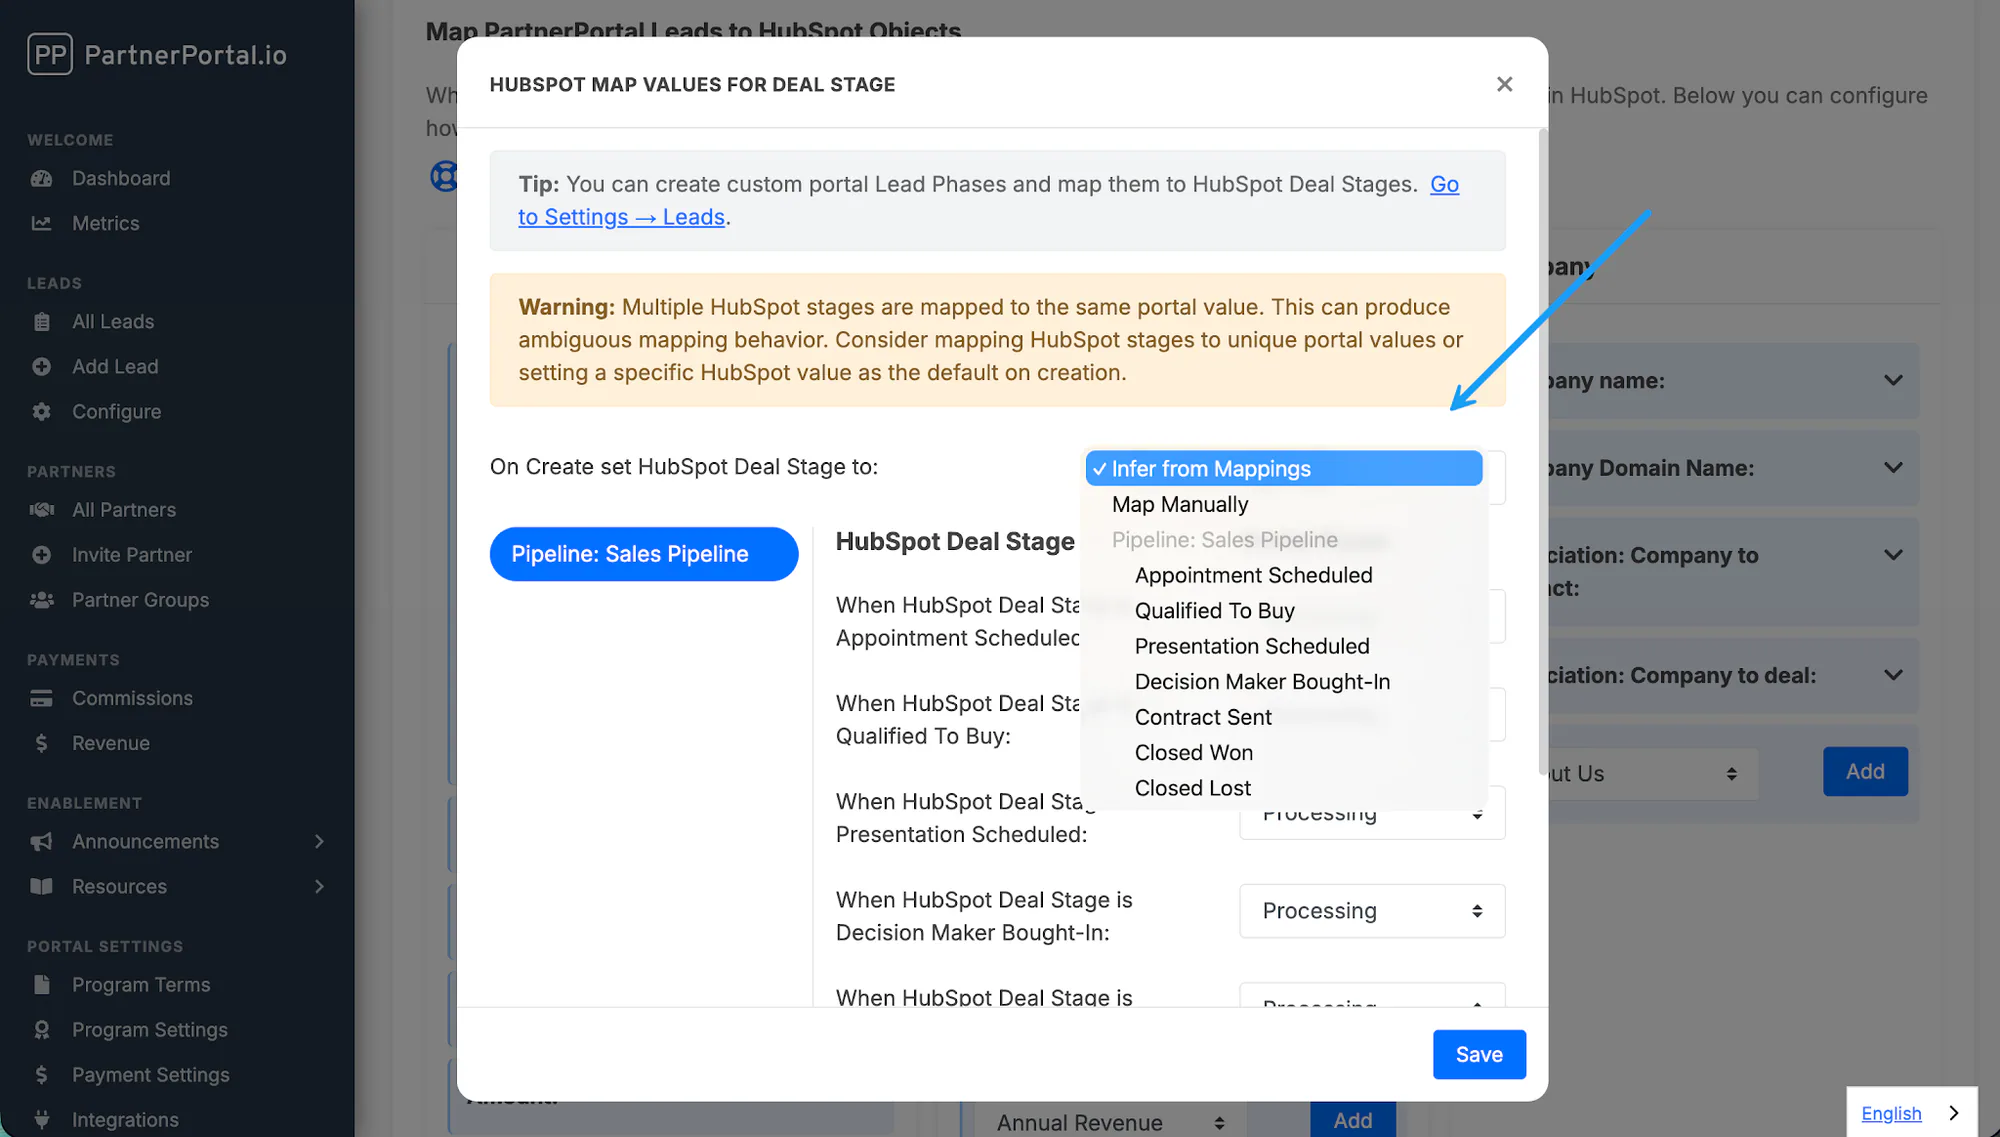Click the Program Terms document icon
Viewport: 2000px width, 1137px height.
coord(41,984)
